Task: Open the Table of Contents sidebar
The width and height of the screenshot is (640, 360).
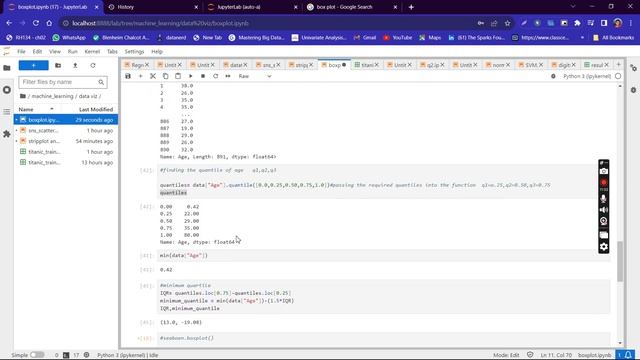Action: click(7, 112)
